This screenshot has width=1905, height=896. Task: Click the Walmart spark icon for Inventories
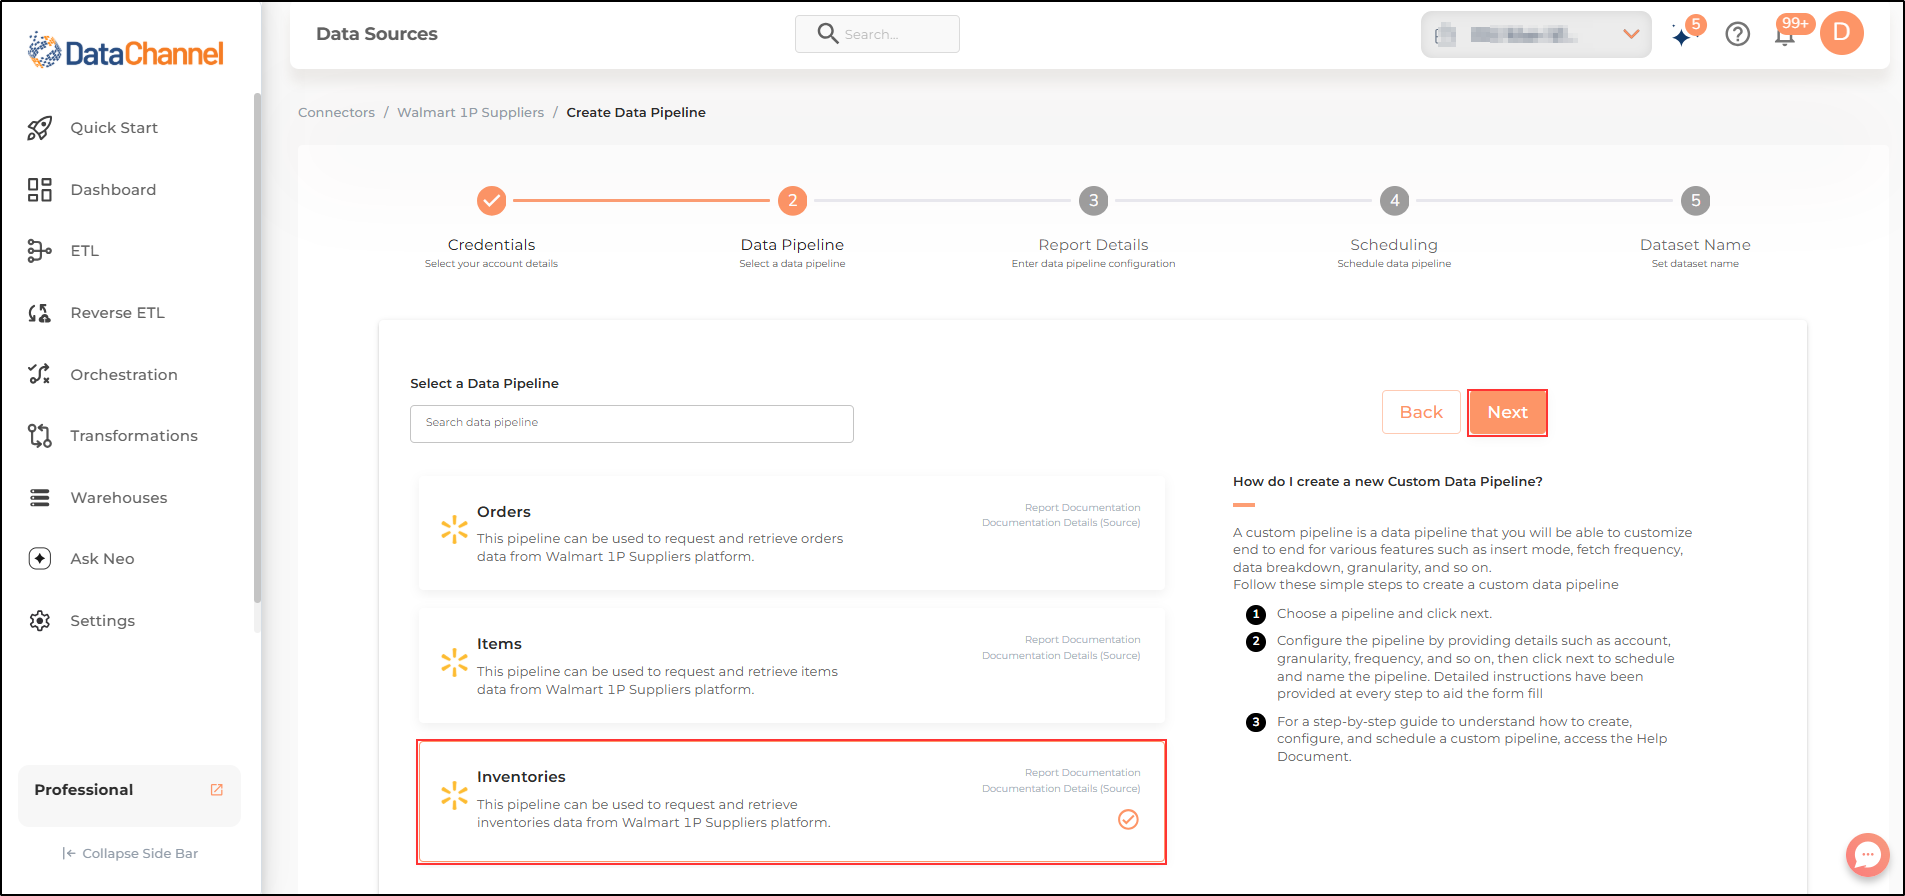(454, 795)
